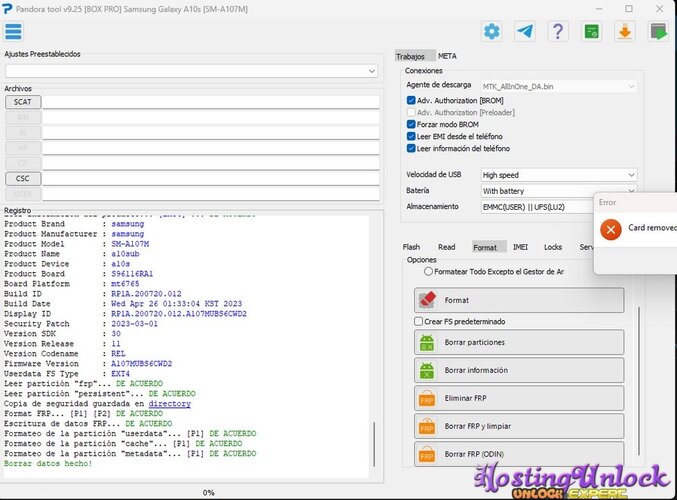Click Product Model value SM-A107M
The width and height of the screenshot is (677, 500).
(x=130, y=244)
